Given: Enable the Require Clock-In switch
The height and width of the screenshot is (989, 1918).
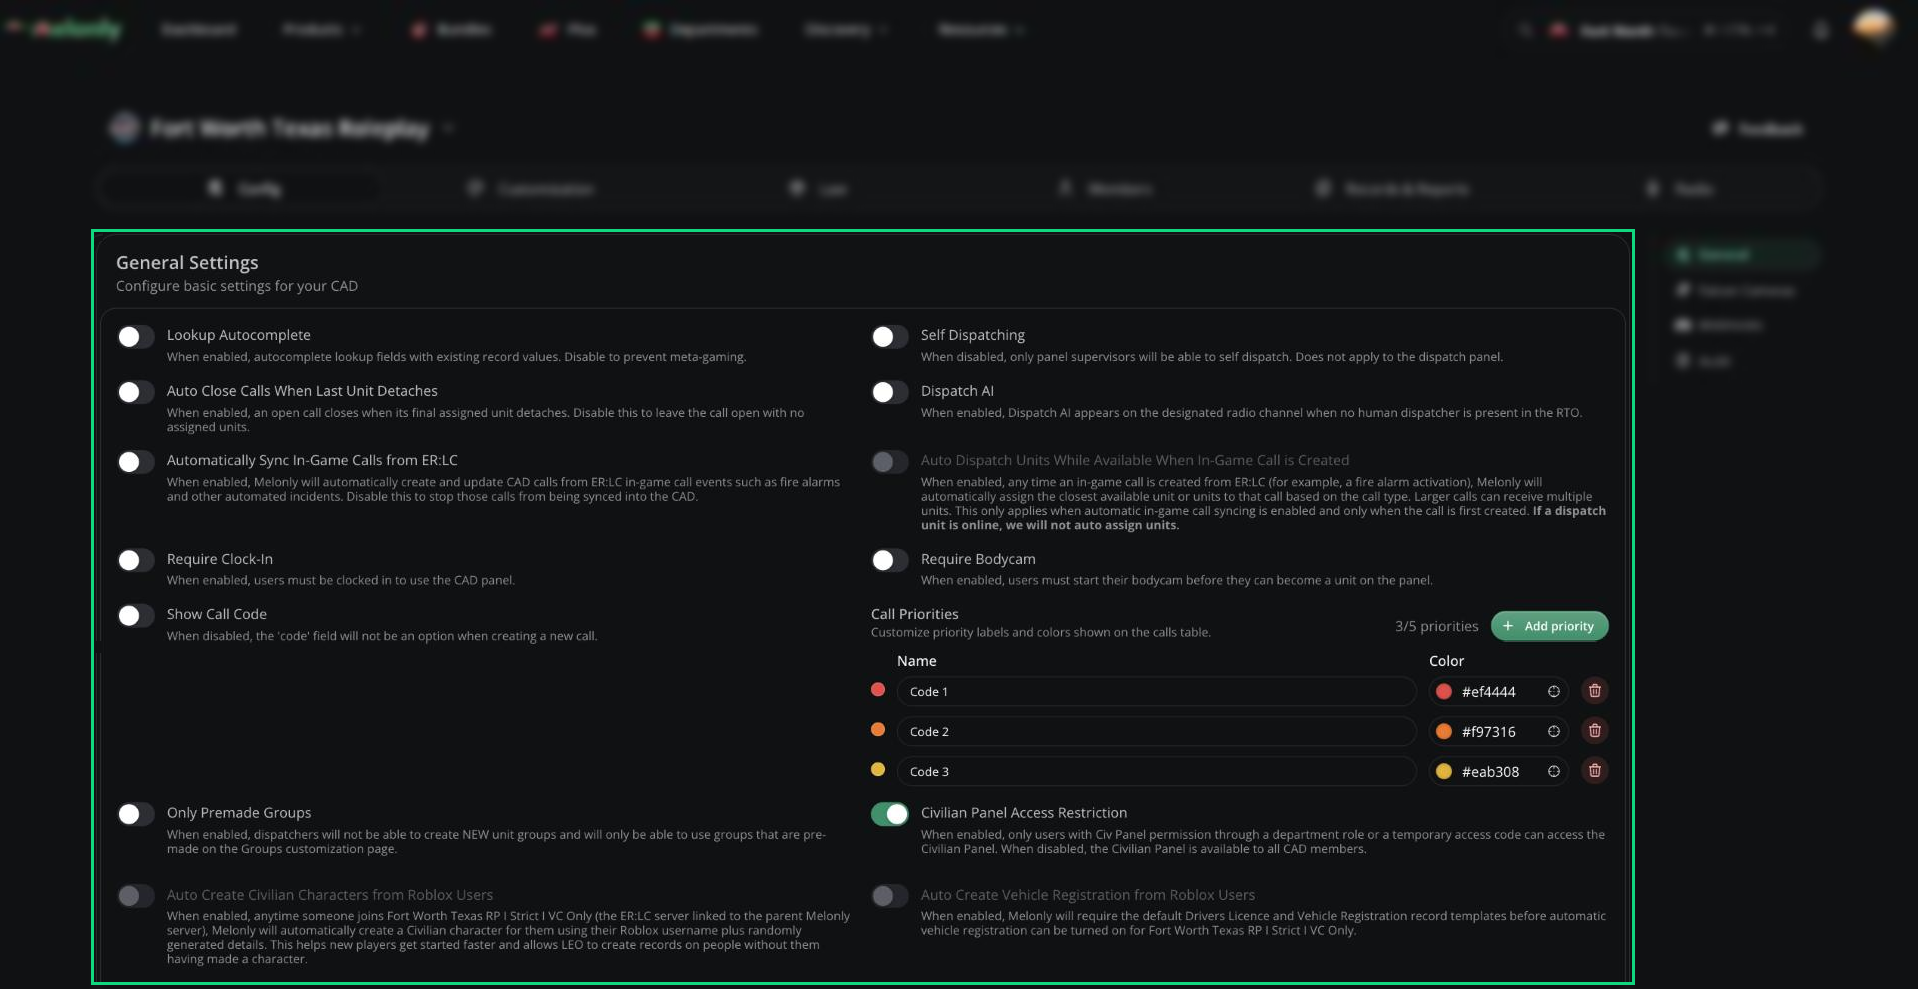Looking at the screenshot, I should click(135, 560).
